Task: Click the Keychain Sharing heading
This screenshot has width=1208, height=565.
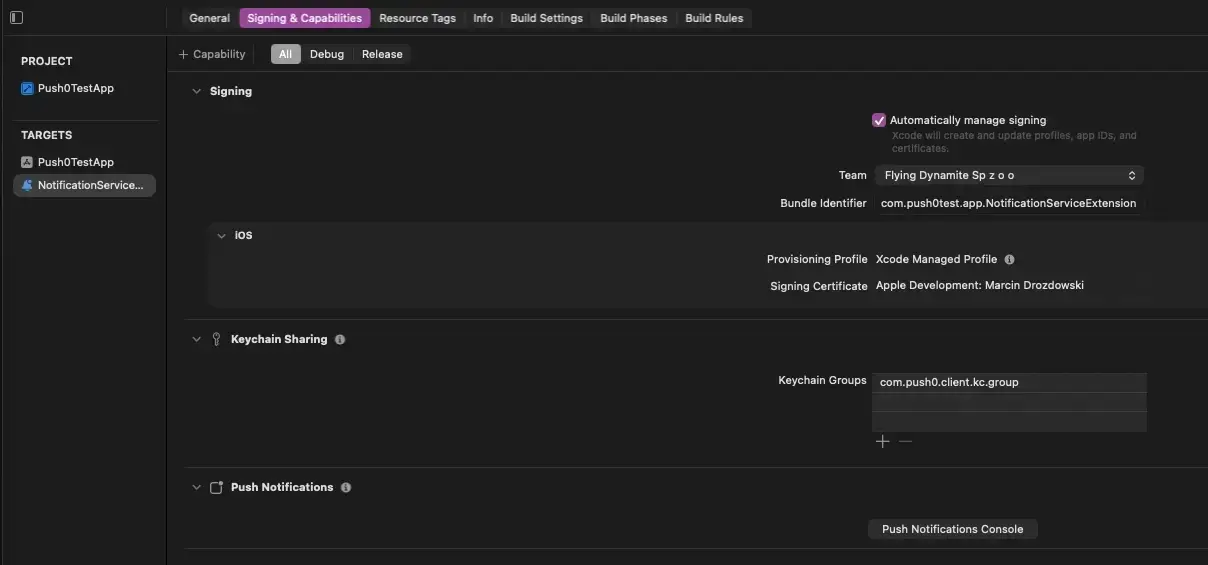Action: (x=279, y=339)
